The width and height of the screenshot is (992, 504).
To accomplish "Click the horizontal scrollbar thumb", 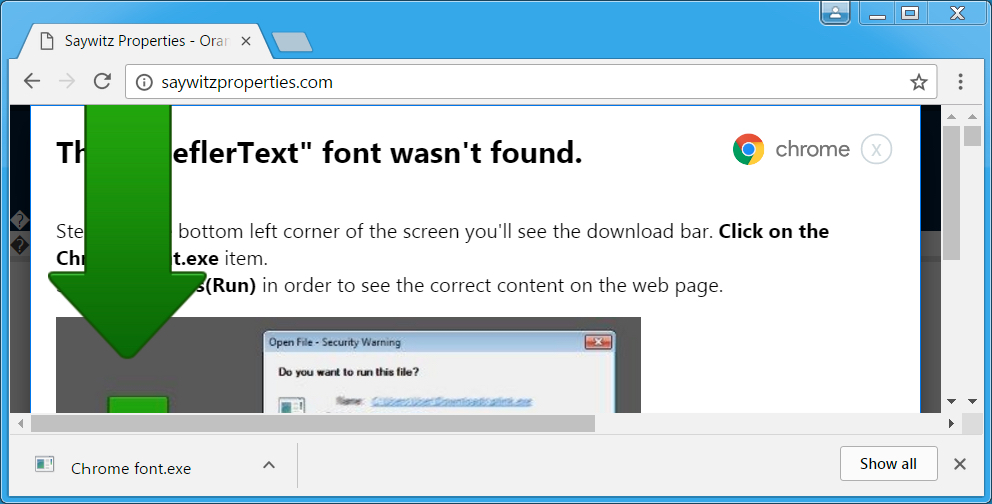I will (x=313, y=424).
